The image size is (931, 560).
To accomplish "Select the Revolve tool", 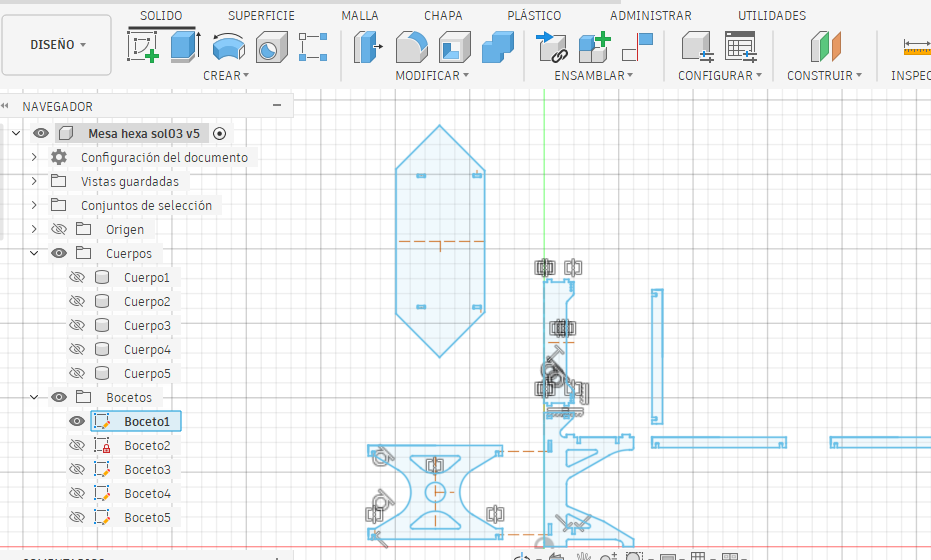I will click(229, 47).
